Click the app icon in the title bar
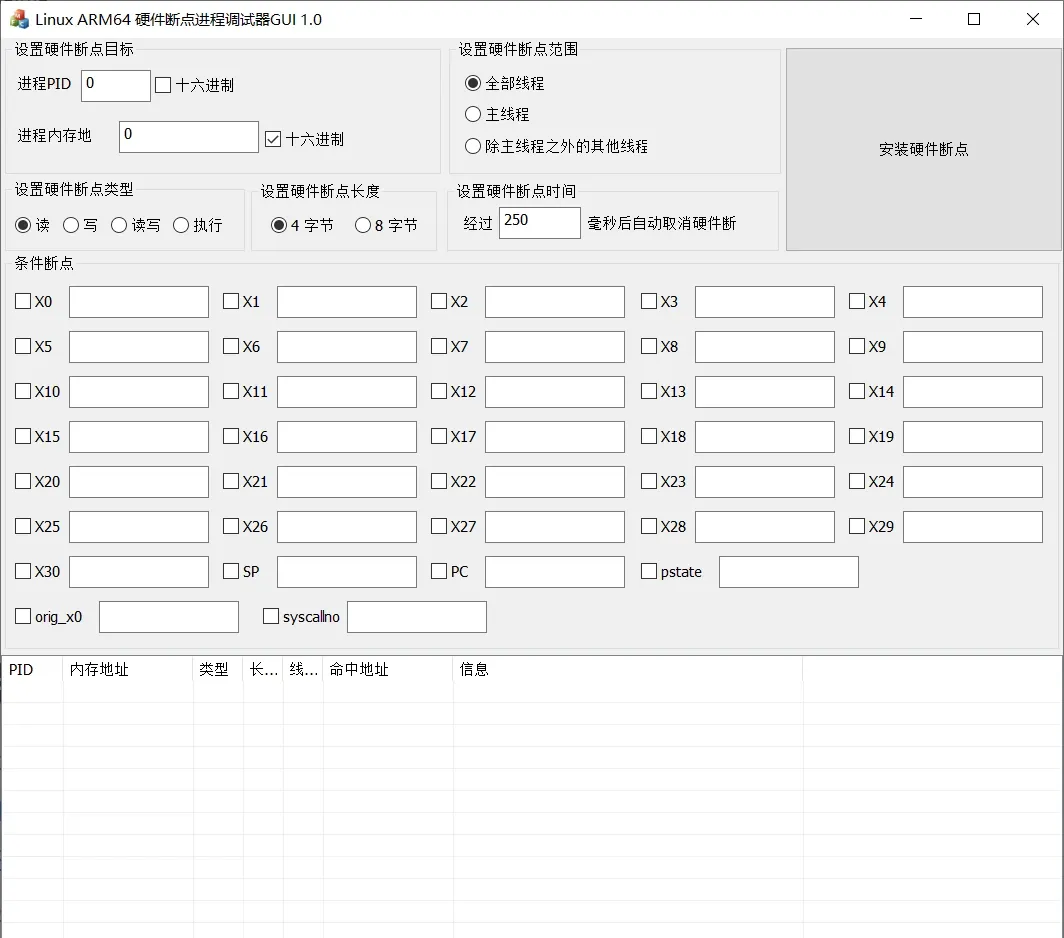Viewport: 1064px width, 938px height. [19, 19]
